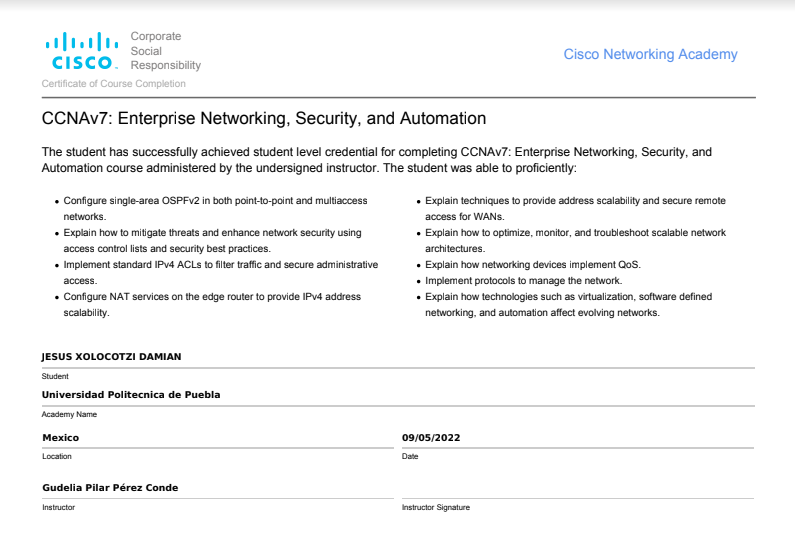Click the intro paragraph about student credential
795x559 pixels.
(377, 160)
